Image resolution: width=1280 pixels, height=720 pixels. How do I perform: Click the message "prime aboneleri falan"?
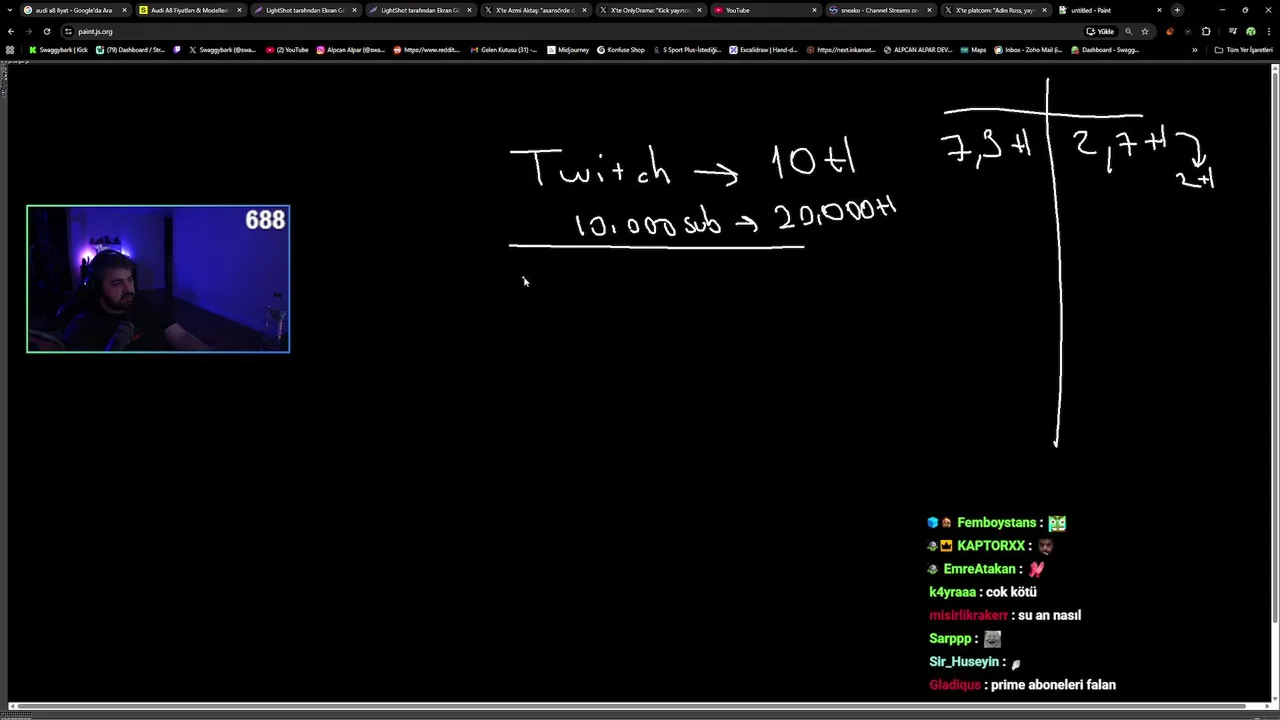click(1053, 685)
